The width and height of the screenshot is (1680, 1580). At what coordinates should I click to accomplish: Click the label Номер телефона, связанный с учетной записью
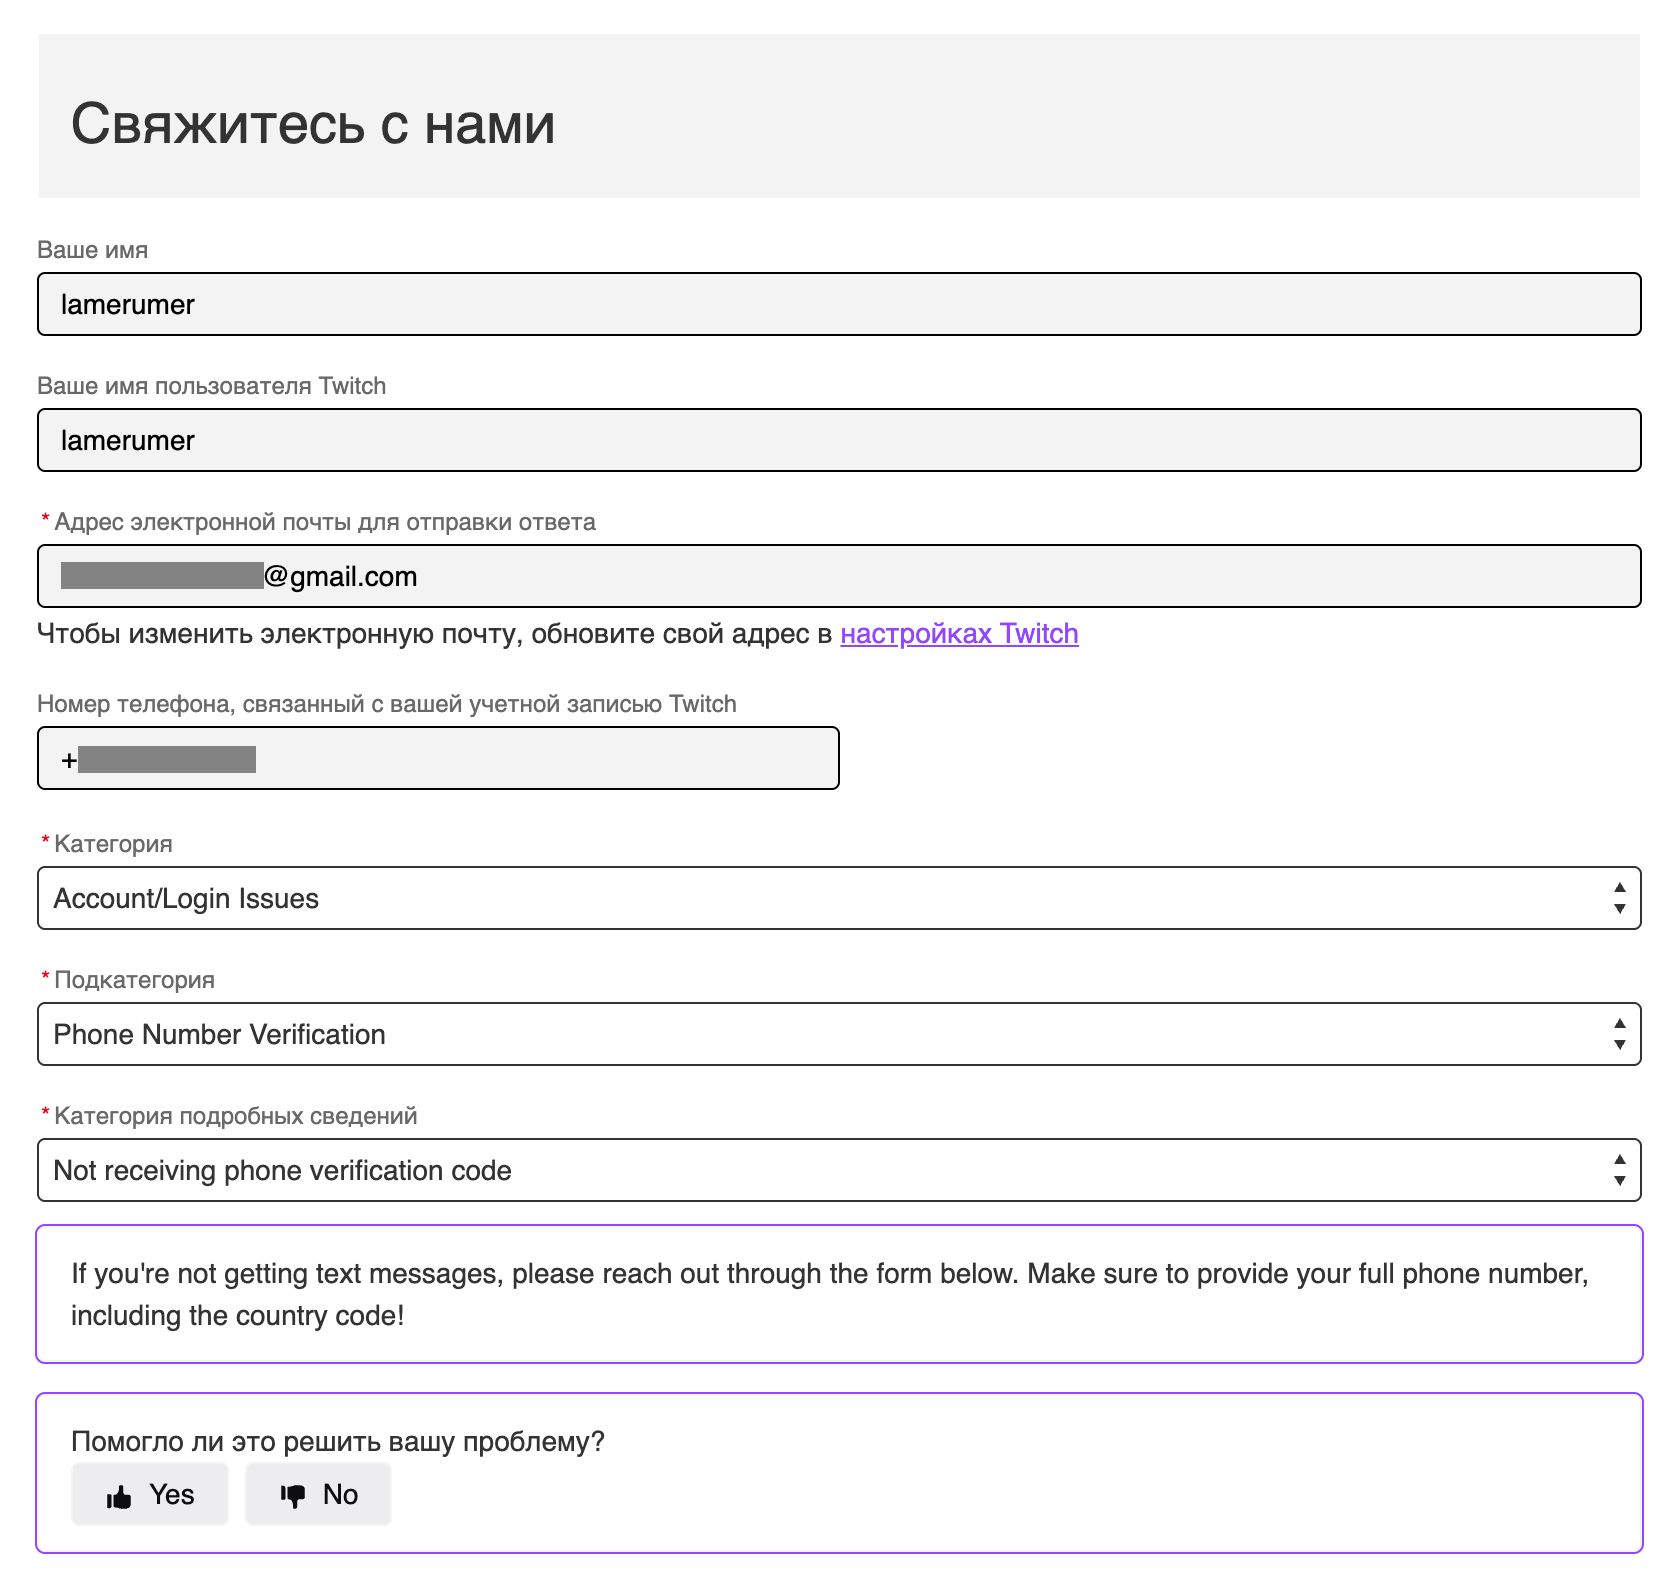click(x=386, y=703)
